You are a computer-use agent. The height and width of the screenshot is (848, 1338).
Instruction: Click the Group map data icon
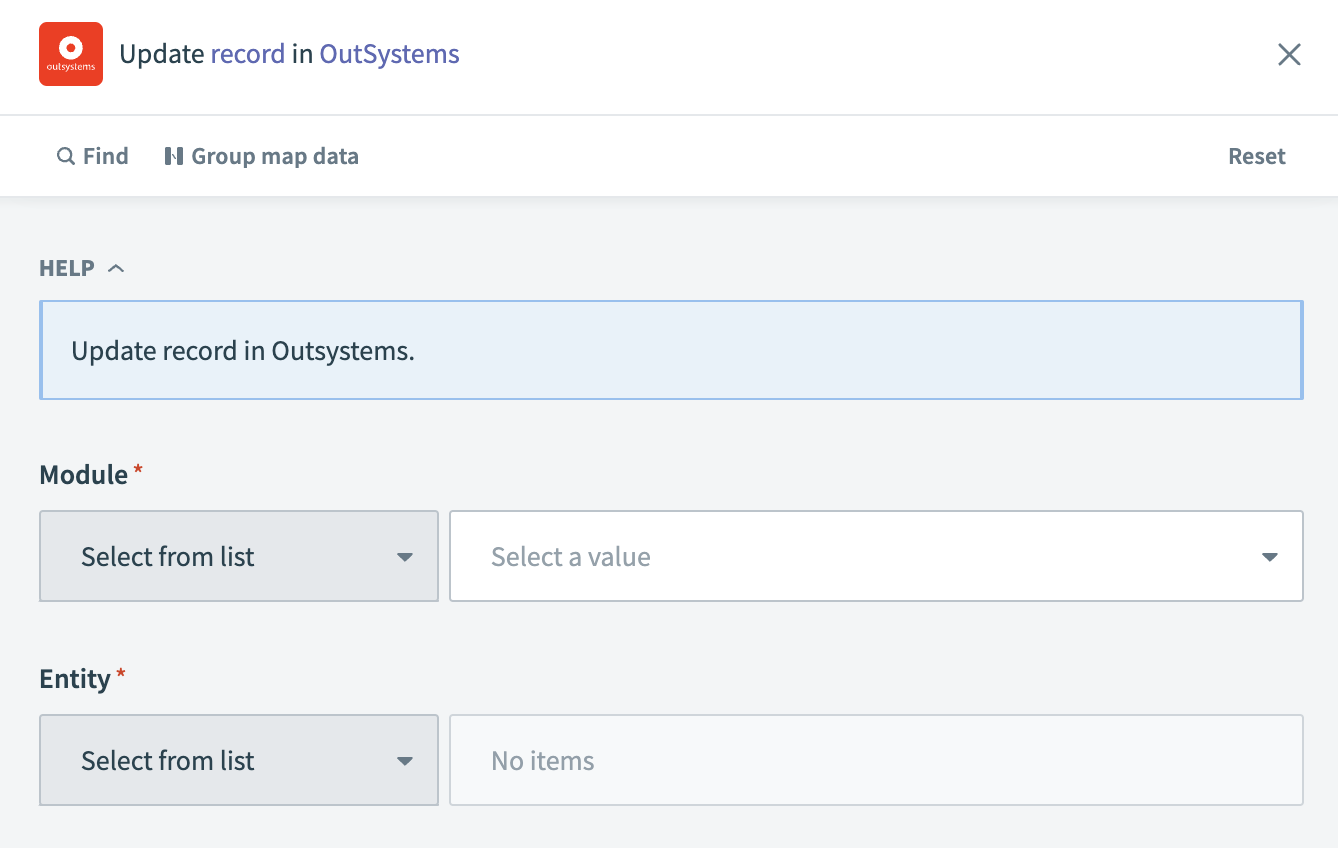pyautogui.click(x=174, y=156)
